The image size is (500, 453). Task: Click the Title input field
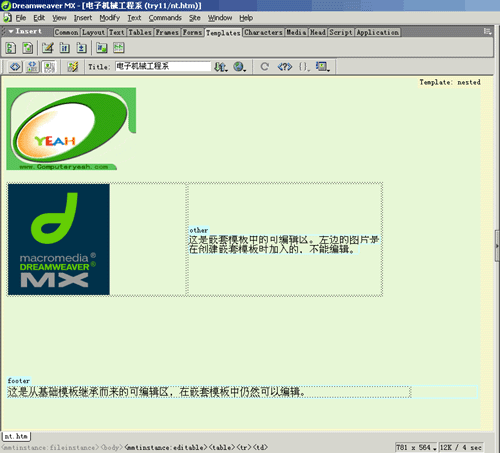coord(163,66)
